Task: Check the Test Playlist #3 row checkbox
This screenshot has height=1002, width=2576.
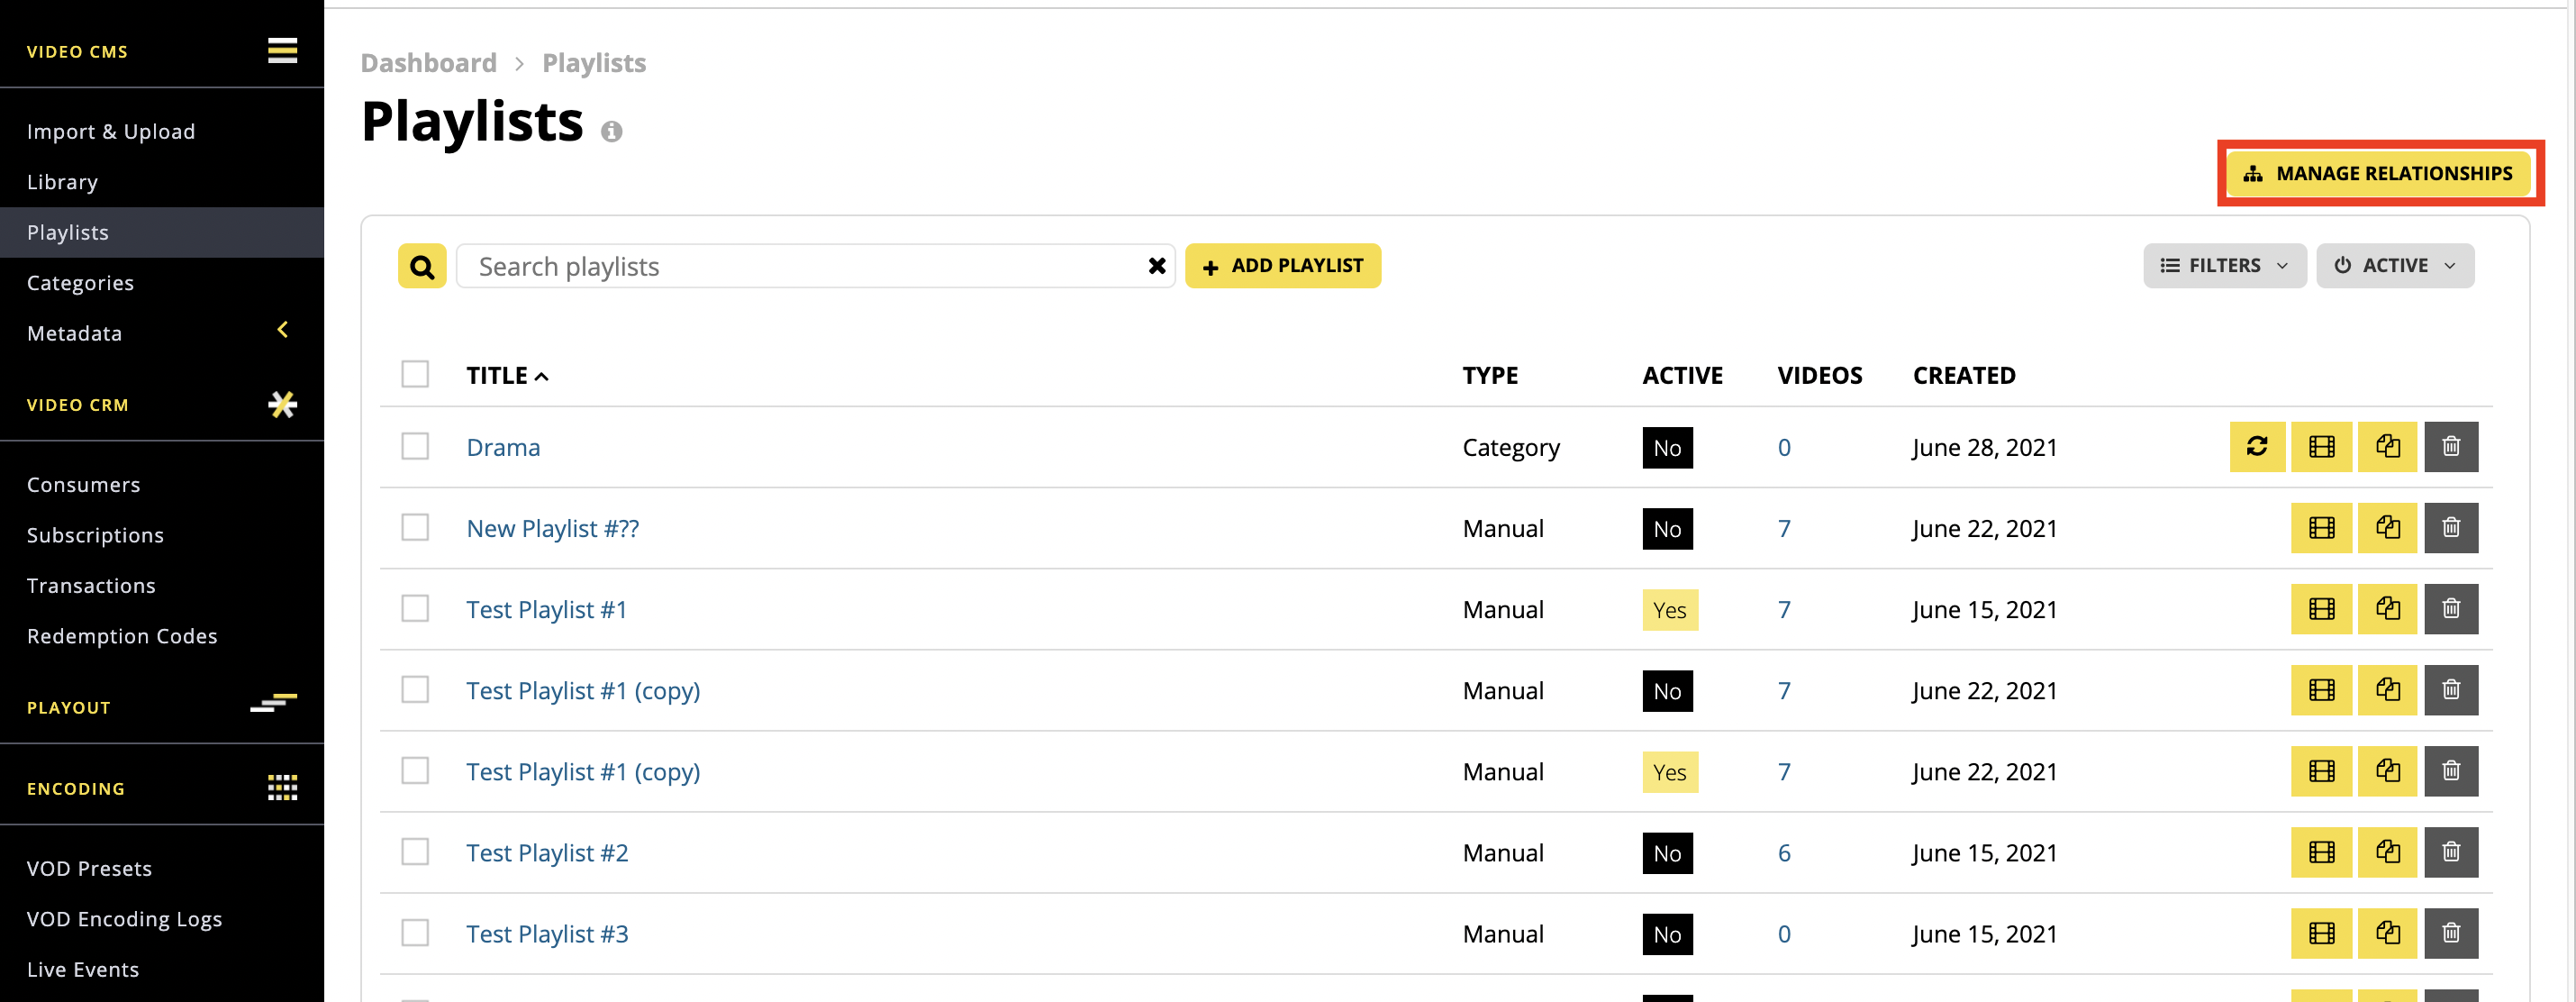Action: click(415, 933)
